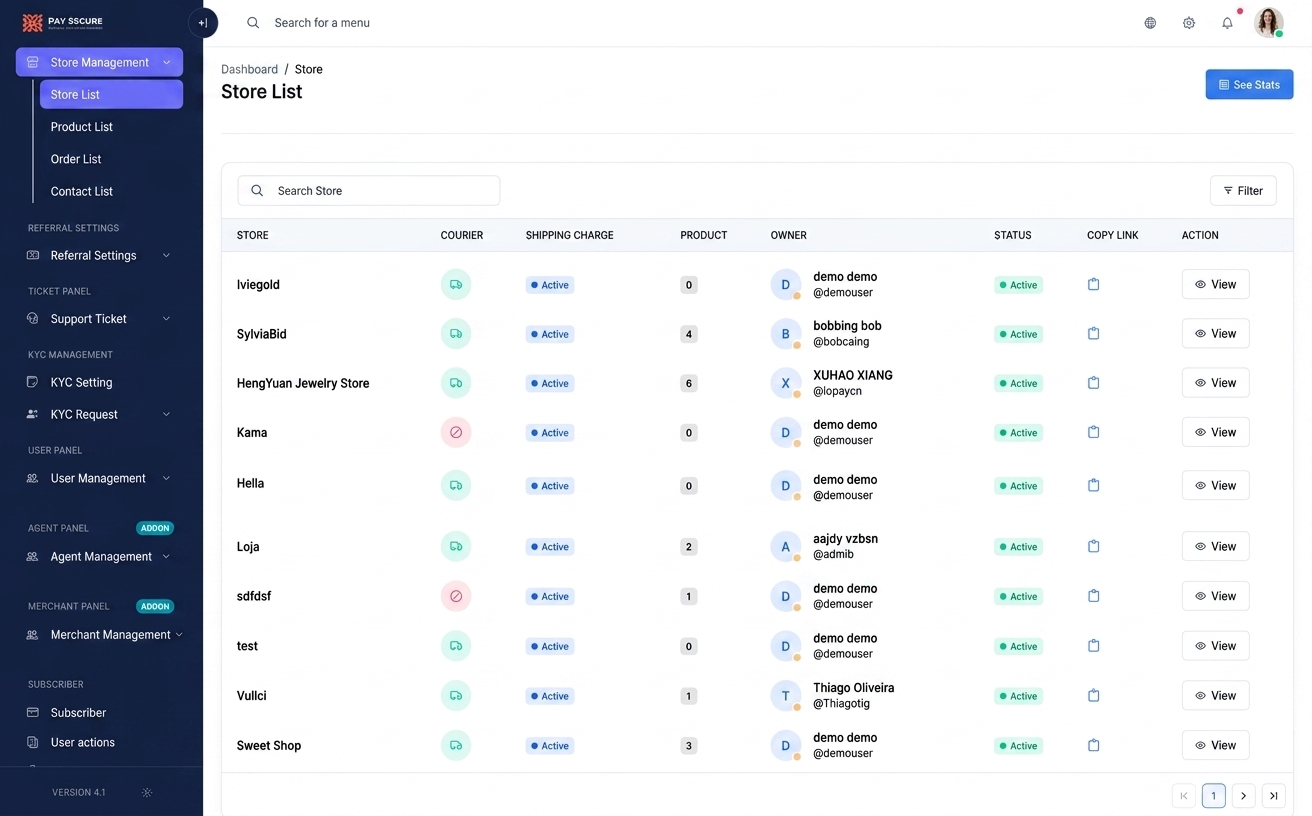Open the Order List sidebar item
This screenshot has height=816, width=1312.
(x=76, y=159)
